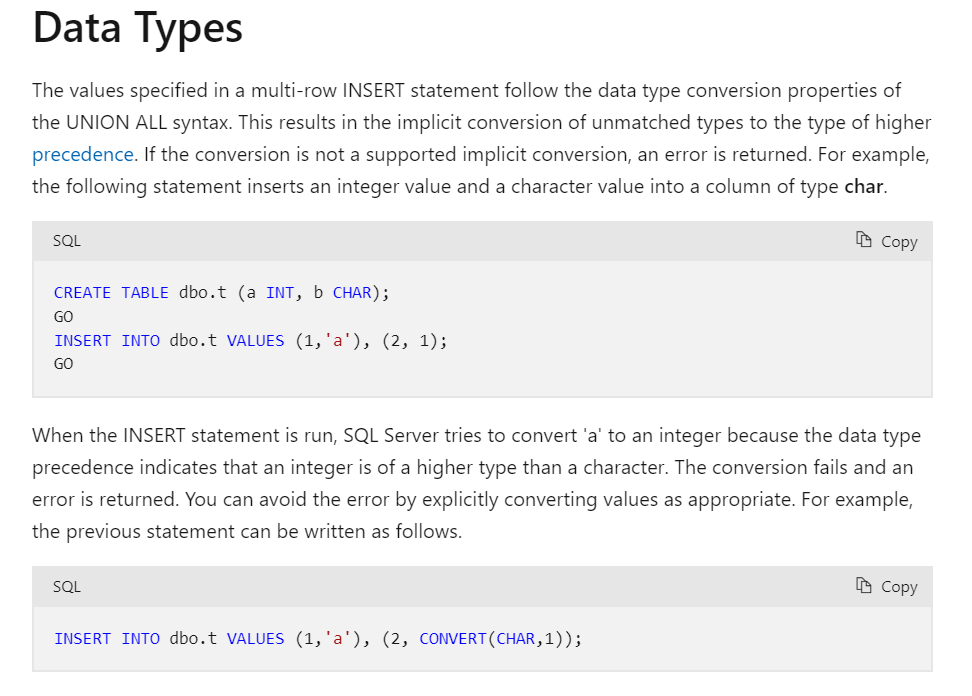Copy the CREATE TABLE code snippet
Image resolution: width=972 pixels, height=696 pixels.
(x=886, y=240)
